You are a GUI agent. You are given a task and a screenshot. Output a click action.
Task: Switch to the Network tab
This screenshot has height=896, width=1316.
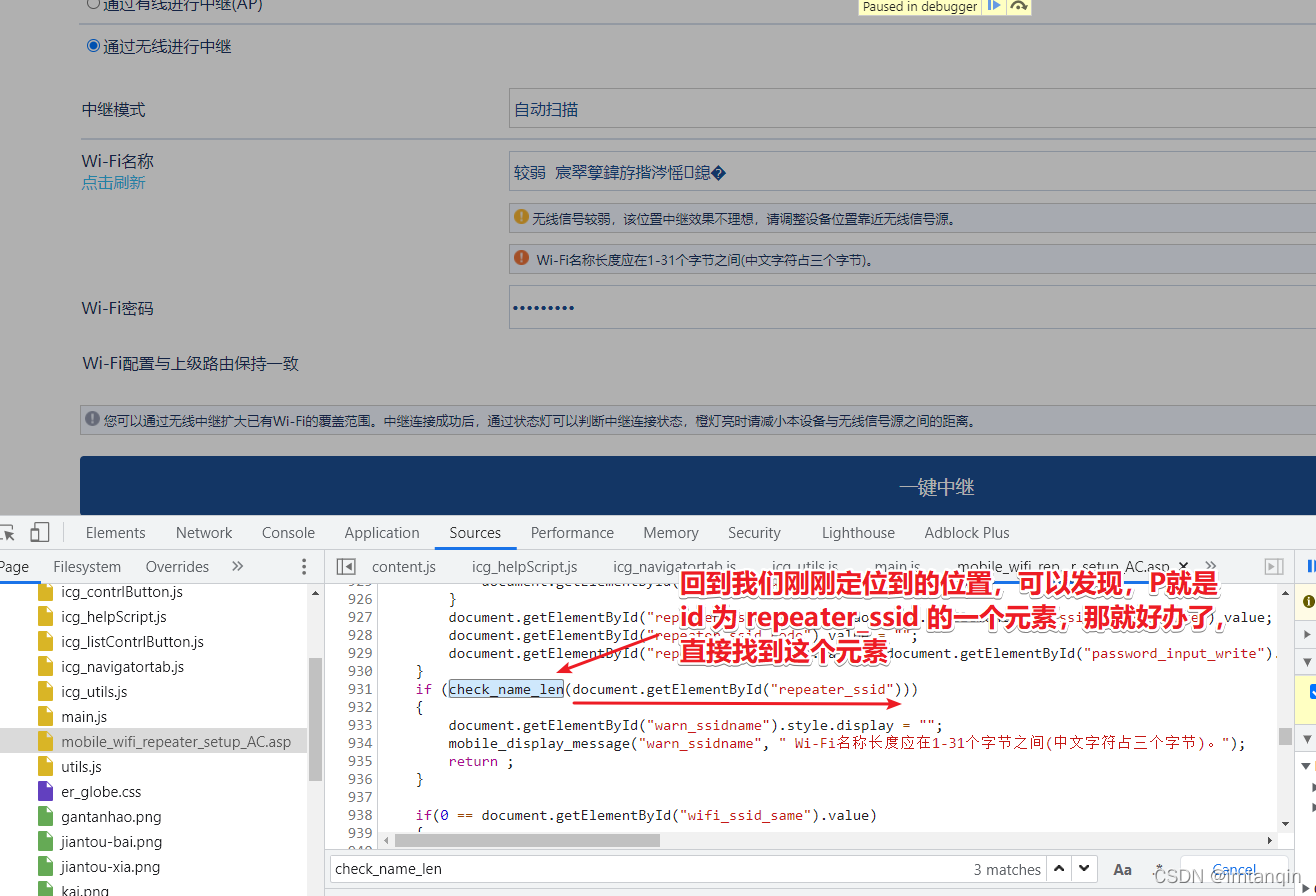click(x=204, y=533)
